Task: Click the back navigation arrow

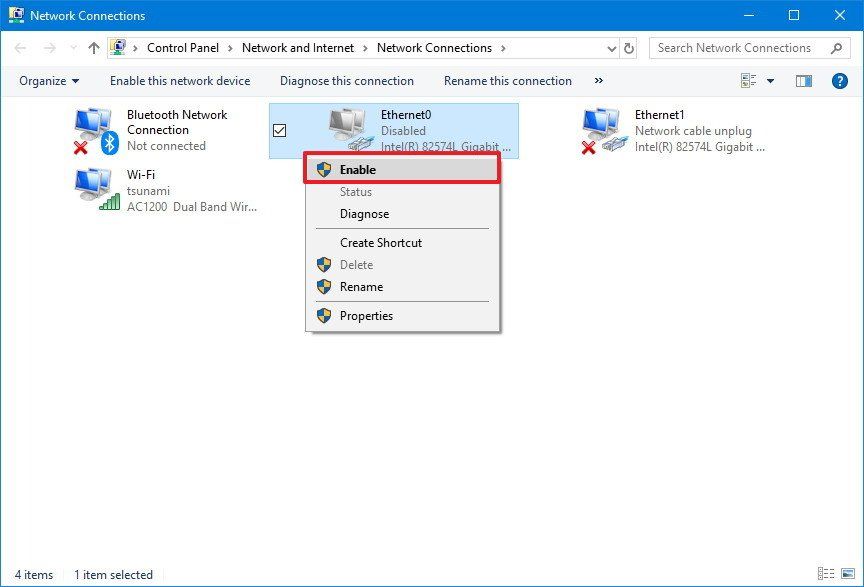Action: click(20, 47)
